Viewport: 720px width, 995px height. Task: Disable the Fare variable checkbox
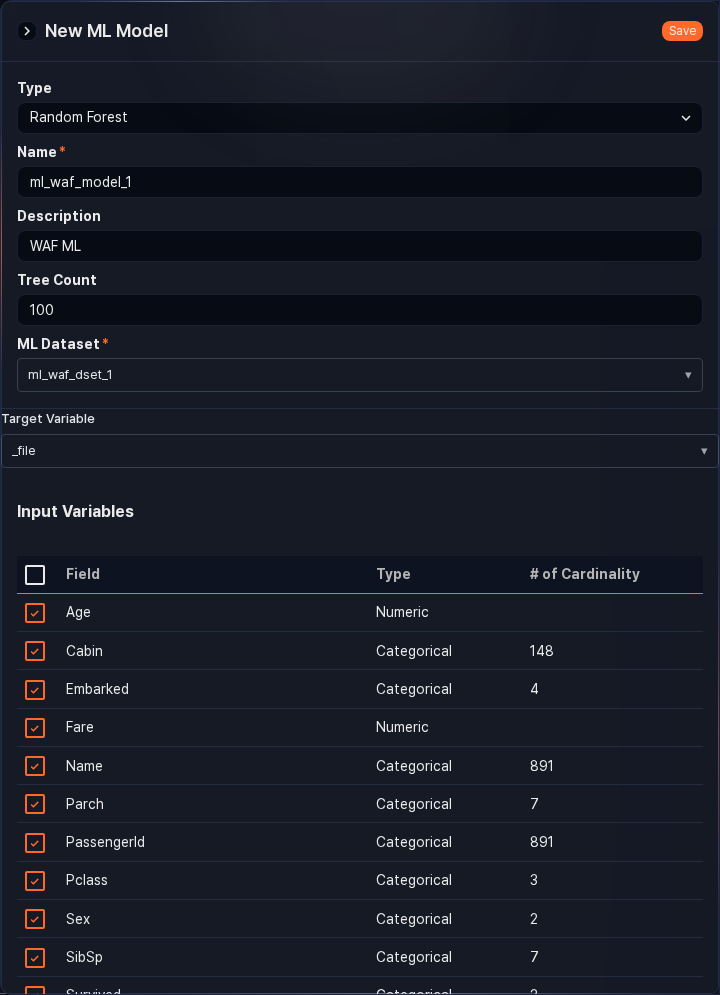click(35, 728)
